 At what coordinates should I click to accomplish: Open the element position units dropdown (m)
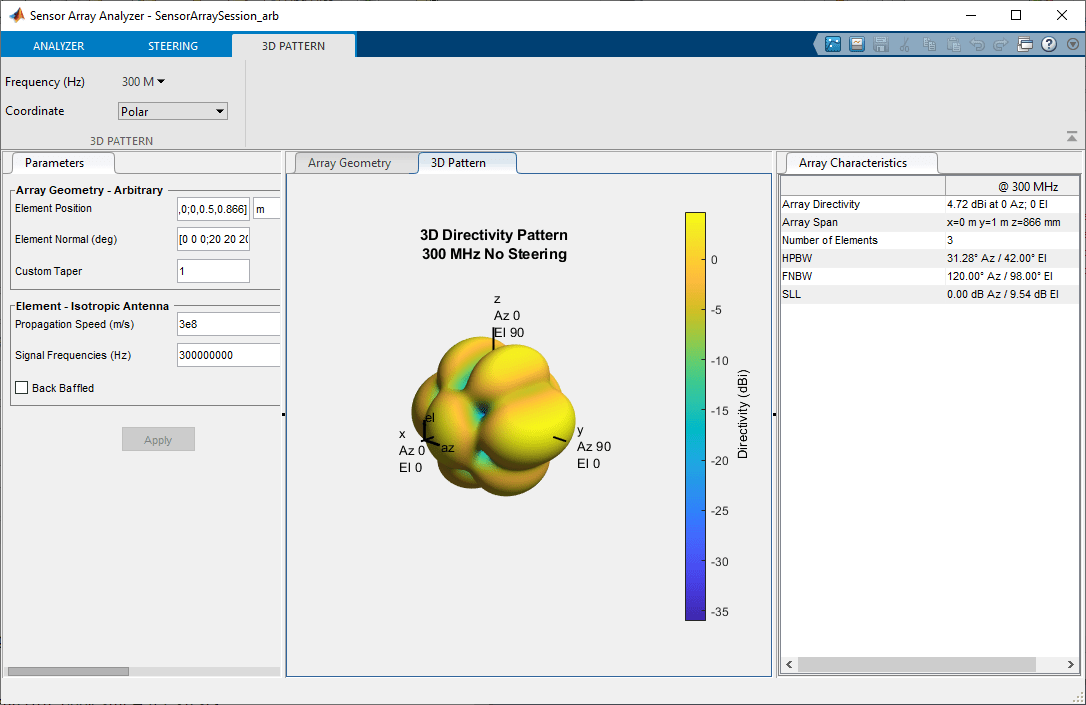(x=267, y=209)
